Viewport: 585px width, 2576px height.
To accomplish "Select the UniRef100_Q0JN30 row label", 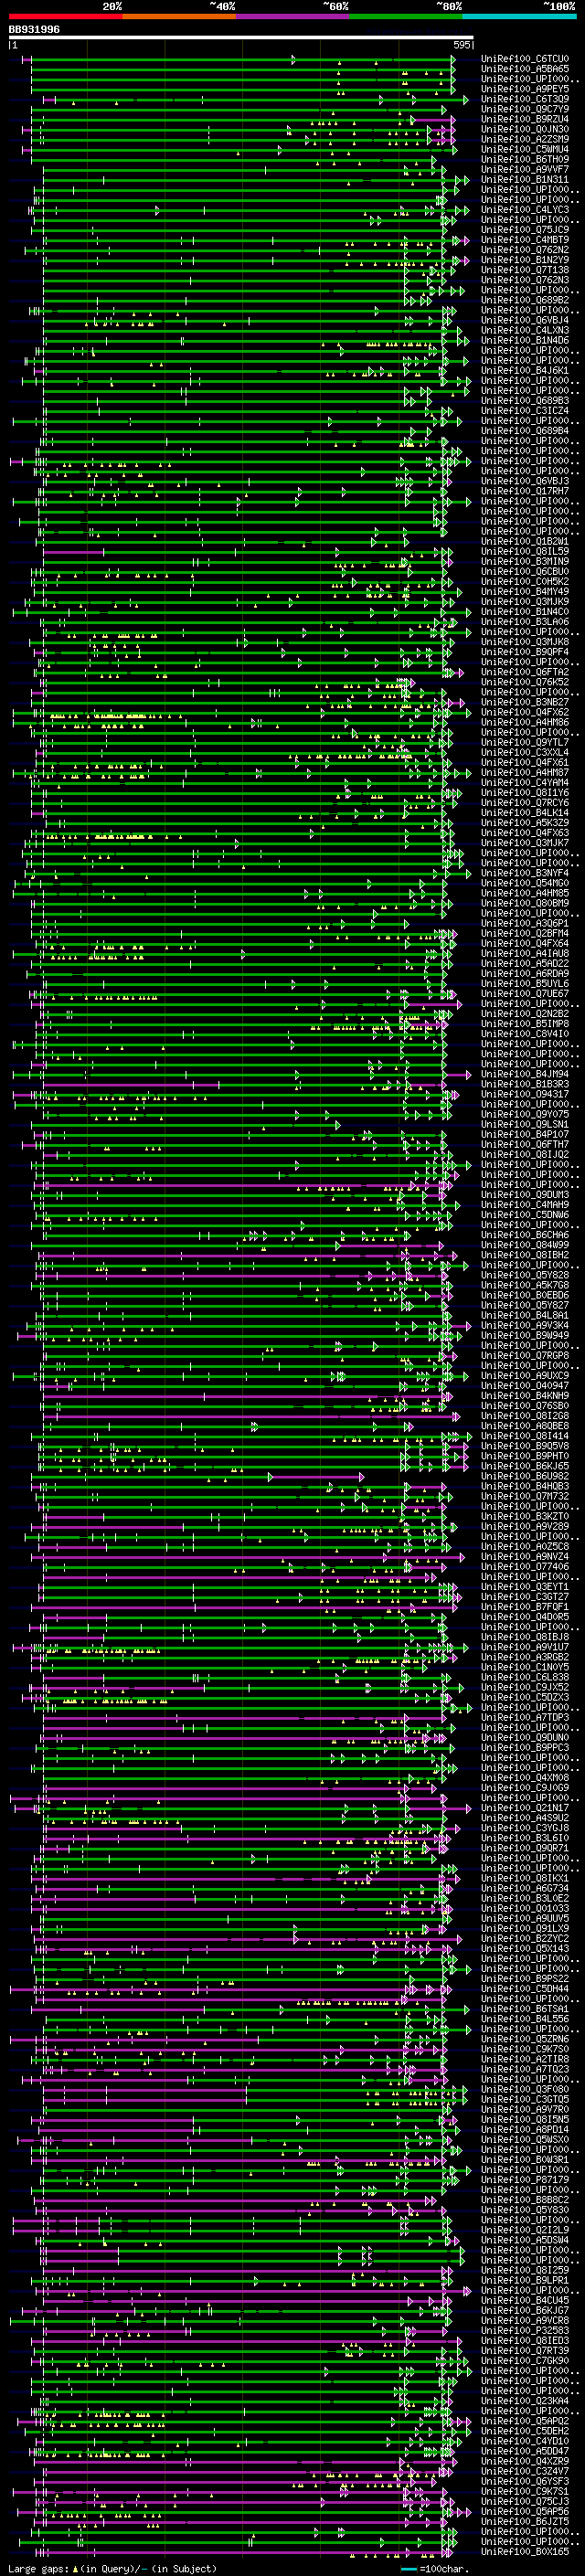I will (525, 129).
